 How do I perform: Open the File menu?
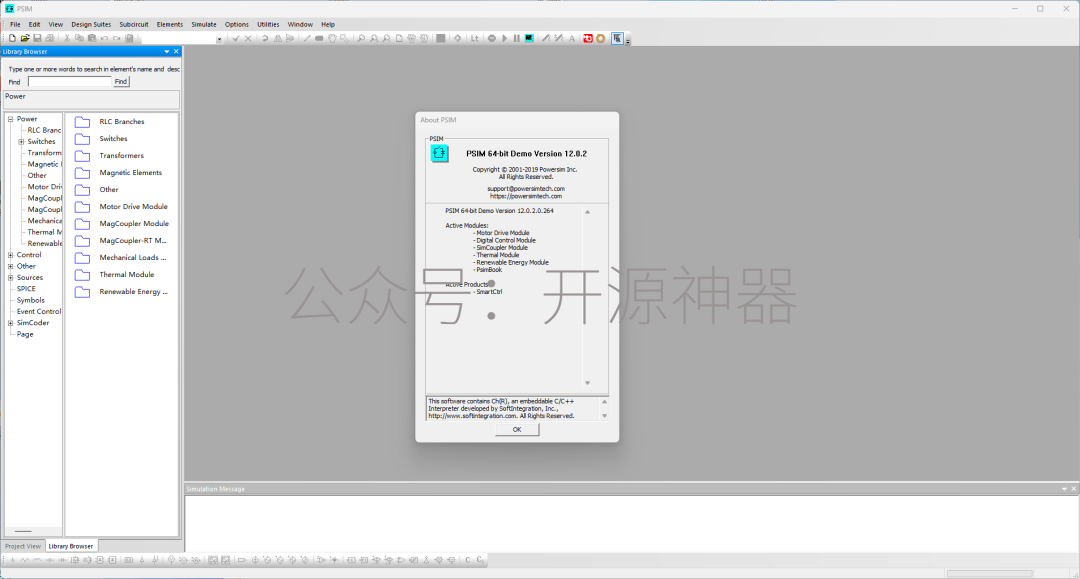point(15,24)
